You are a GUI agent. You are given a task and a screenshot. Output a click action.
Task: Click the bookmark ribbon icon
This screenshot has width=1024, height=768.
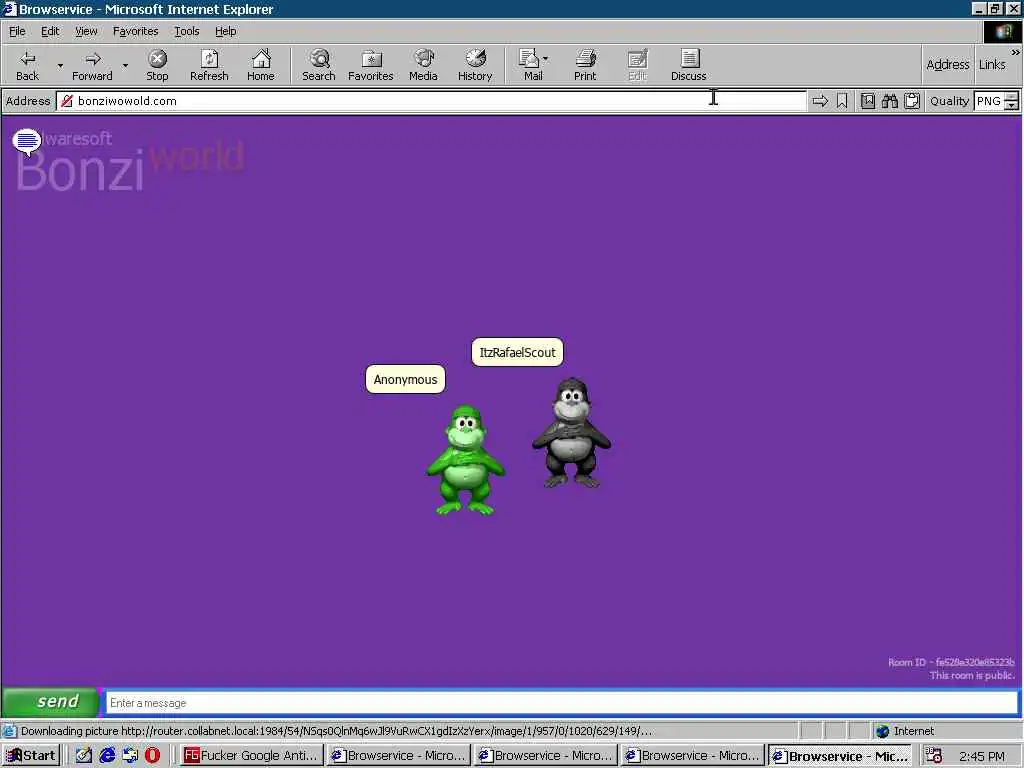click(842, 101)
